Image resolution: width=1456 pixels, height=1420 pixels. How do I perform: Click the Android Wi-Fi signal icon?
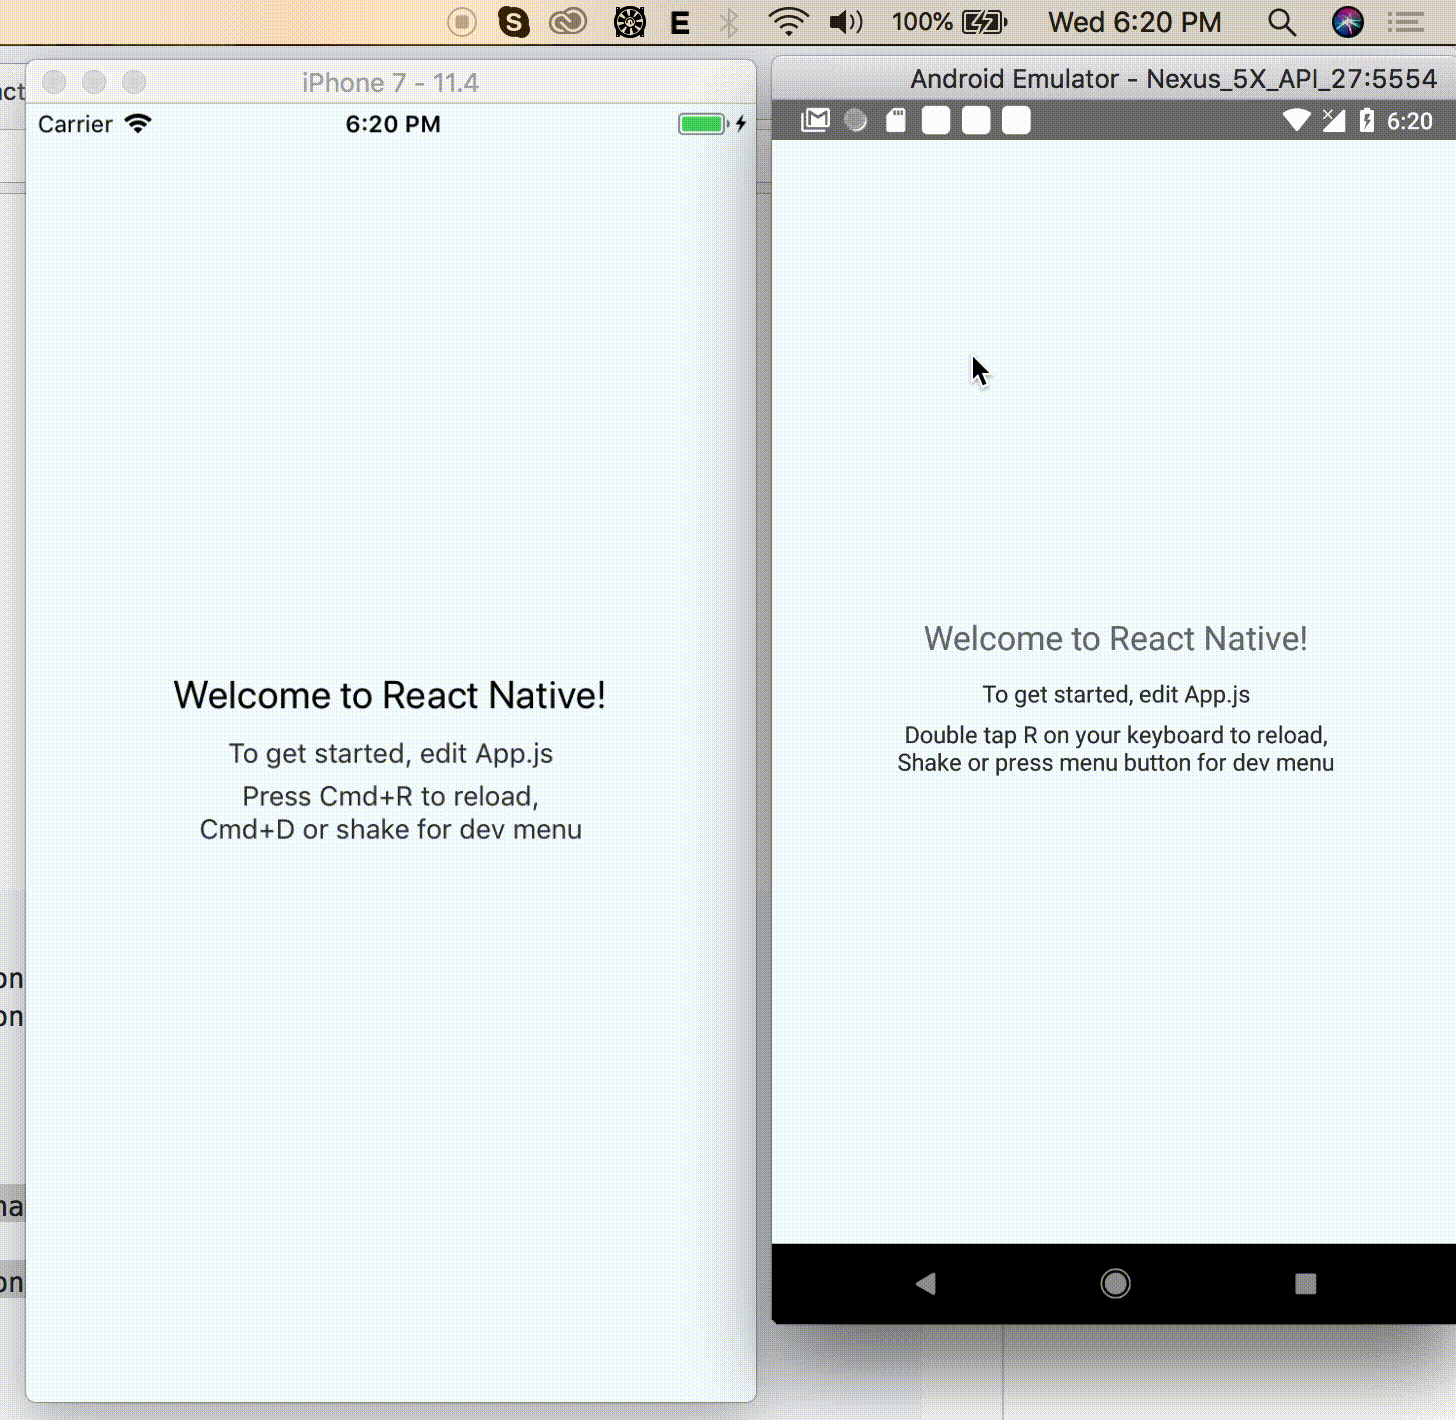tap(1296, 121)
